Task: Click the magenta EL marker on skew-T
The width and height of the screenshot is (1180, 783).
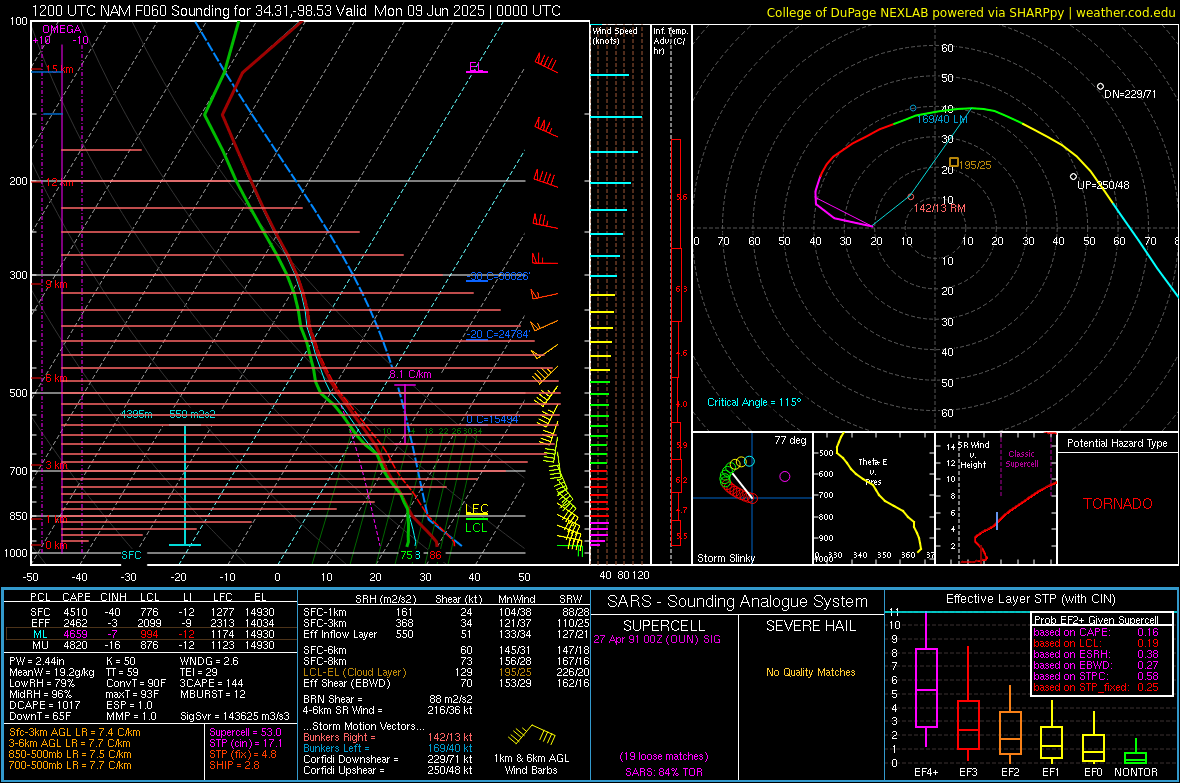Action: pos(476,68)
